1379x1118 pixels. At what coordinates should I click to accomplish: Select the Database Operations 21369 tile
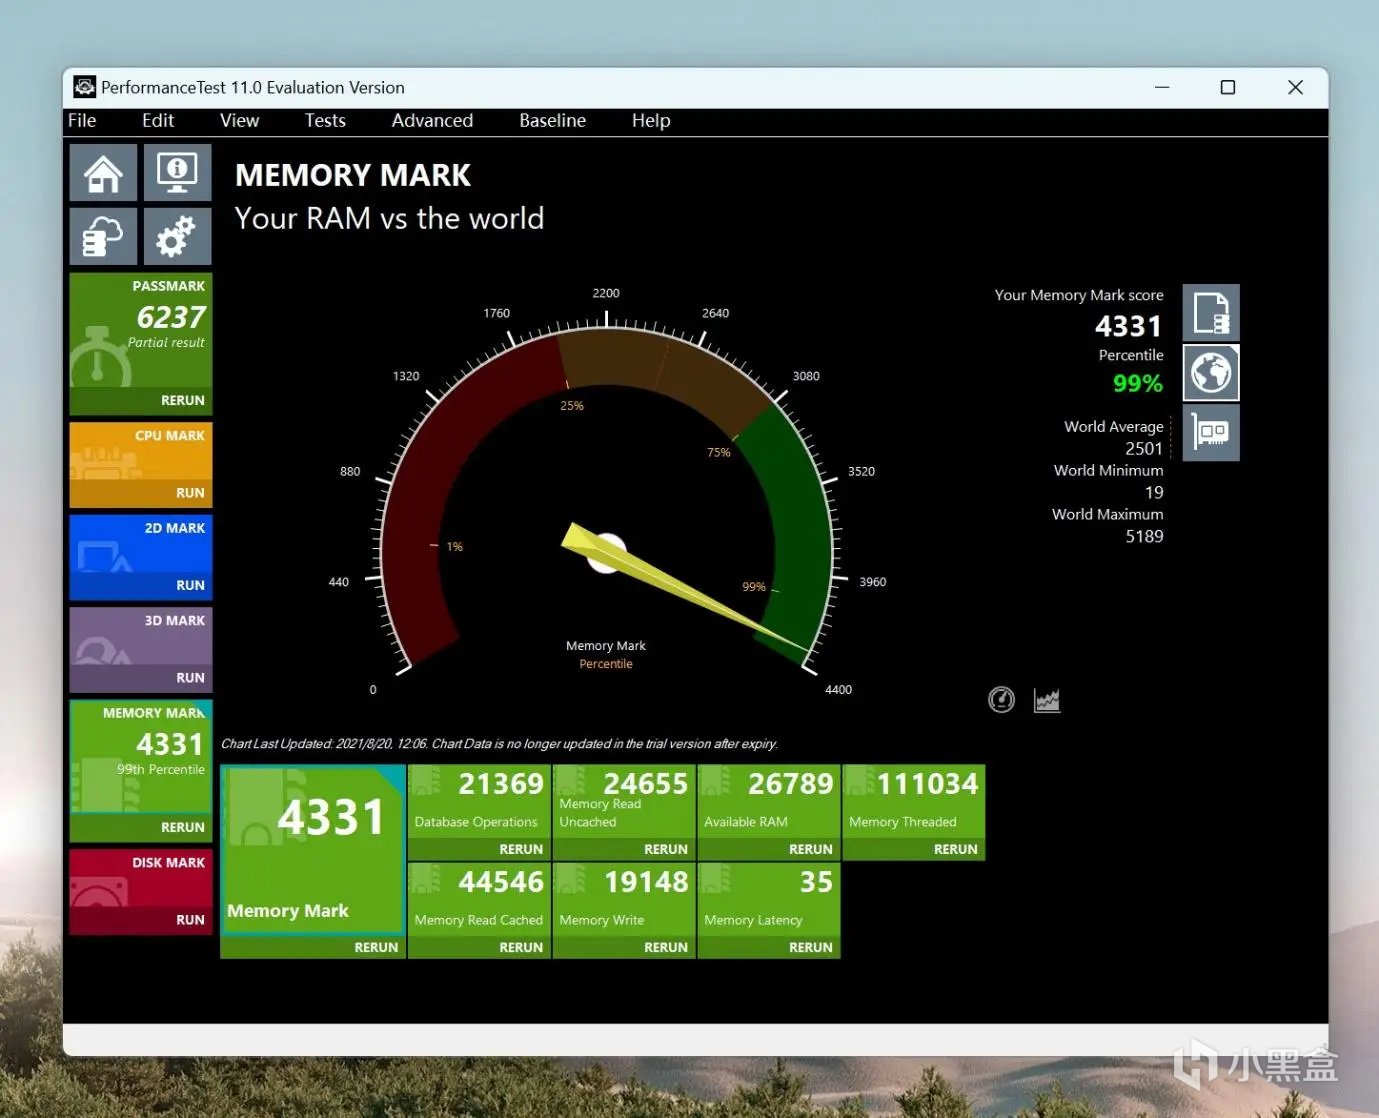[x=479, y=802]
